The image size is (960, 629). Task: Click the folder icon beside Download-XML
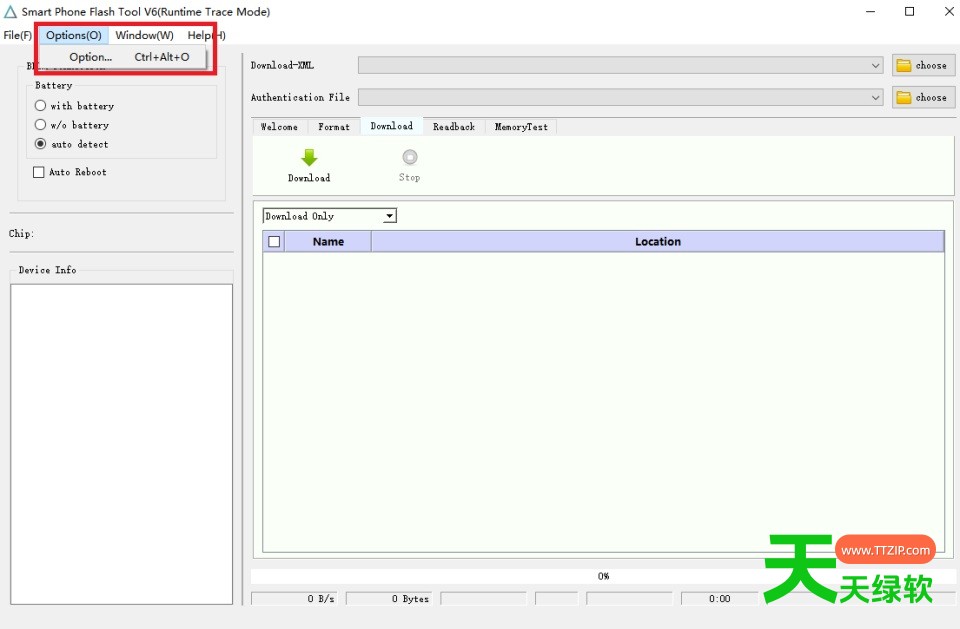click(x=904, y=66)
